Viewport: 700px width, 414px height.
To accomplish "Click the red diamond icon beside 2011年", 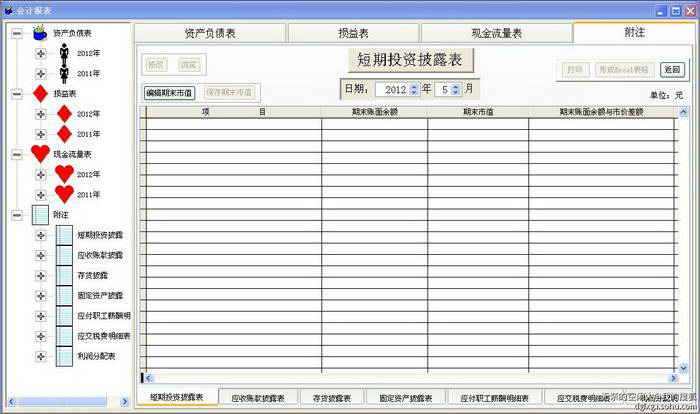I will pos(64,134).
